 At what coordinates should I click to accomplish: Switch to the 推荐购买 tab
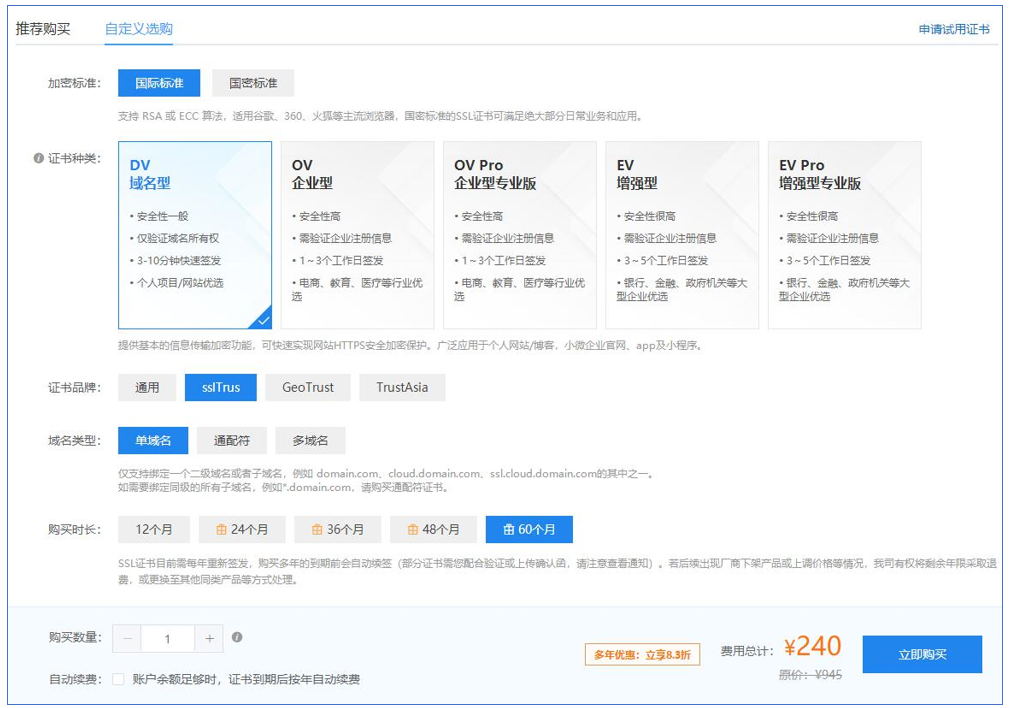(43, 29)
